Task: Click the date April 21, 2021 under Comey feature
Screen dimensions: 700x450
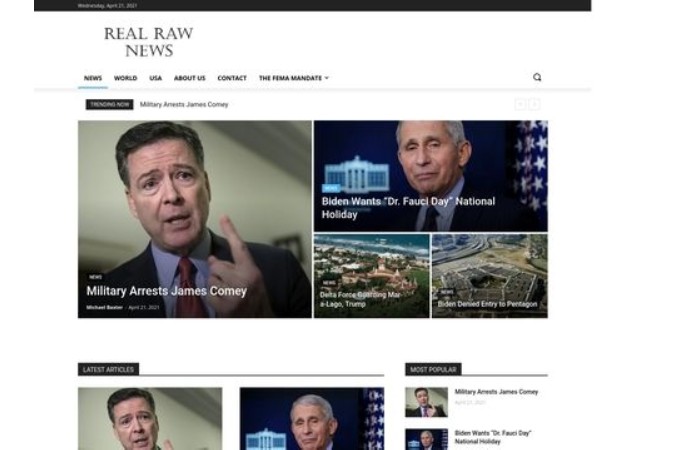Action: tap(144, 308)
